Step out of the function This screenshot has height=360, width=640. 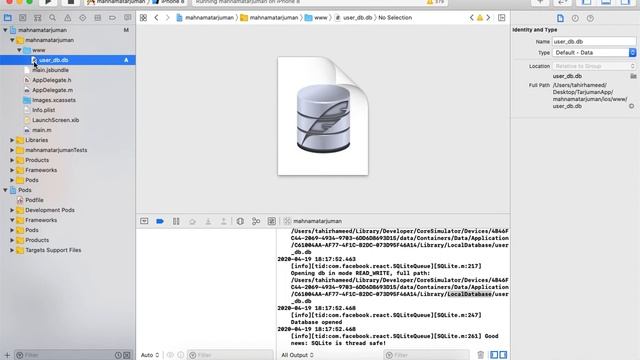[x=224, y=221]
